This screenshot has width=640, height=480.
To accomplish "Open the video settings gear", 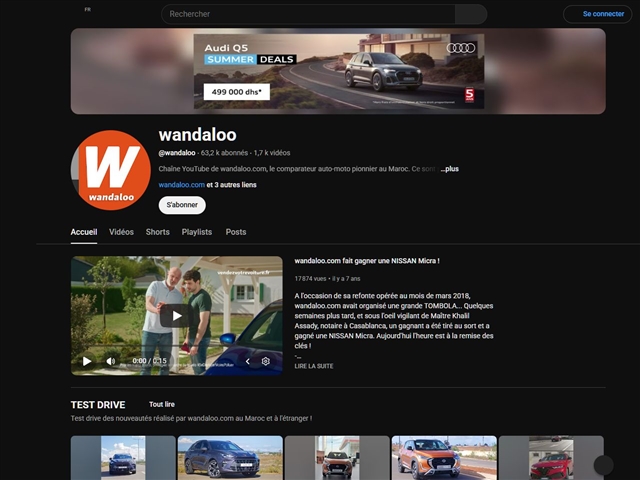I will point(266,361).
